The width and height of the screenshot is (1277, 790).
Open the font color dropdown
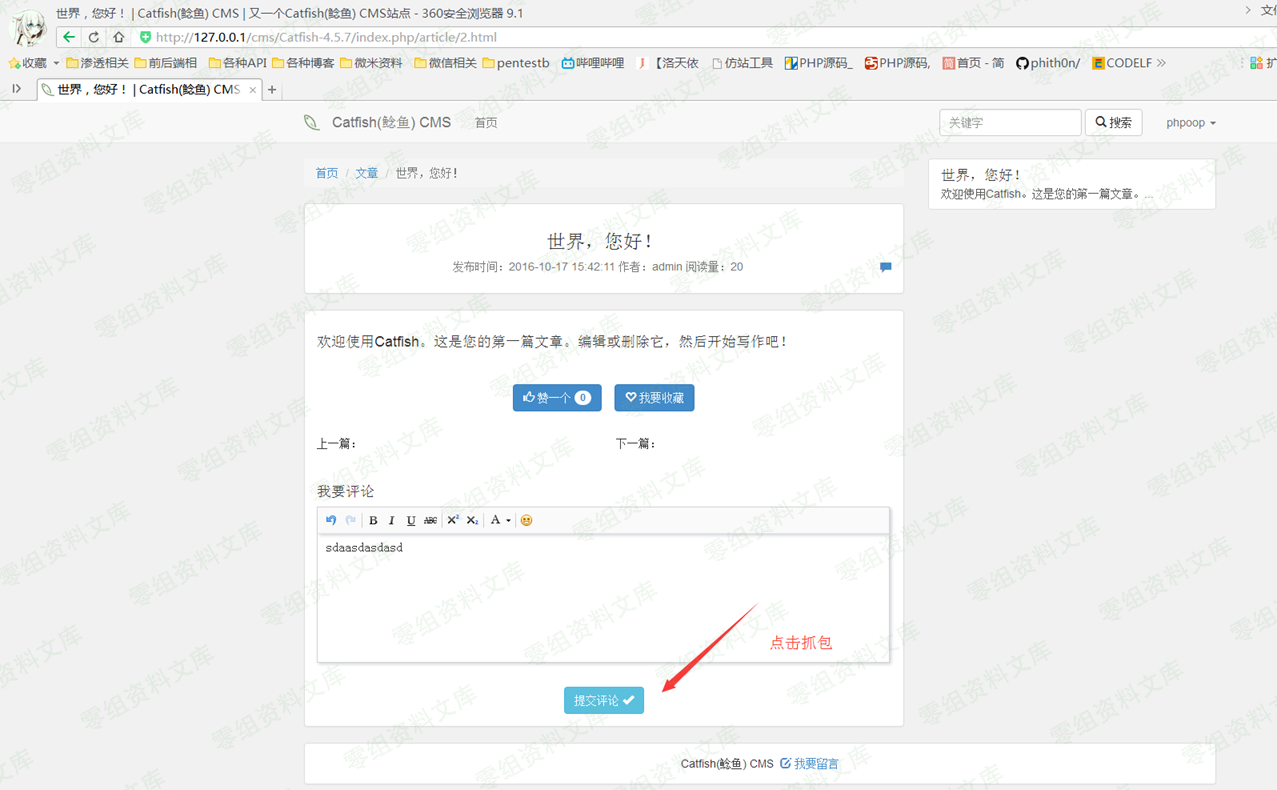[x=499, y=520]
